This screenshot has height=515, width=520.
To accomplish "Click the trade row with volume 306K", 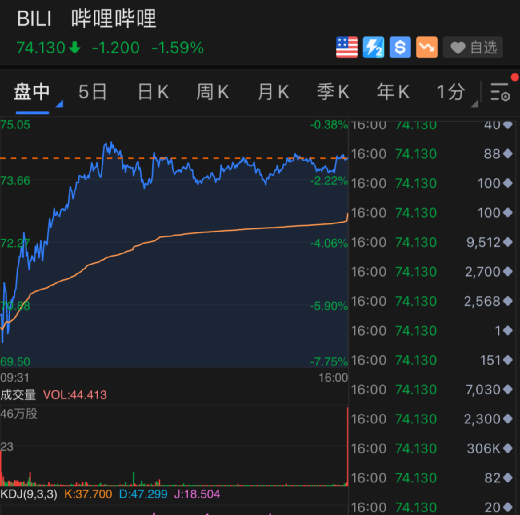I will pyautogui.click(x=432, y=449).
